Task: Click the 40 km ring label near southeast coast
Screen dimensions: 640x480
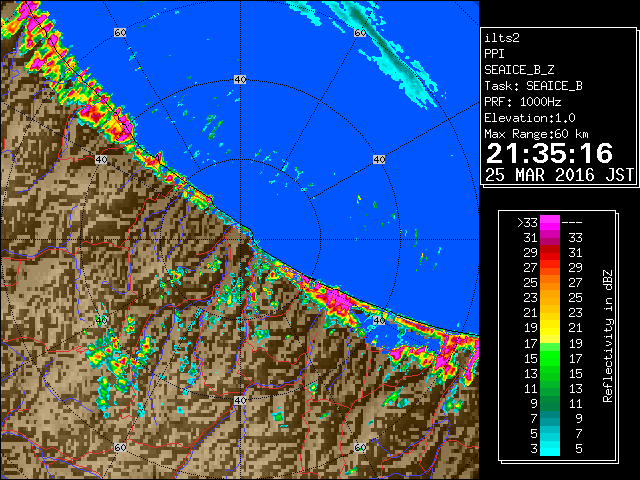Action: click(x=379, y=320)
